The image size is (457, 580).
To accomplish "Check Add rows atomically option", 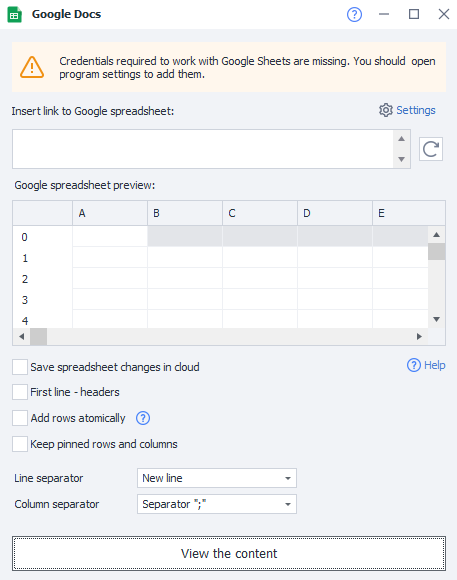I will pos(20,418).
